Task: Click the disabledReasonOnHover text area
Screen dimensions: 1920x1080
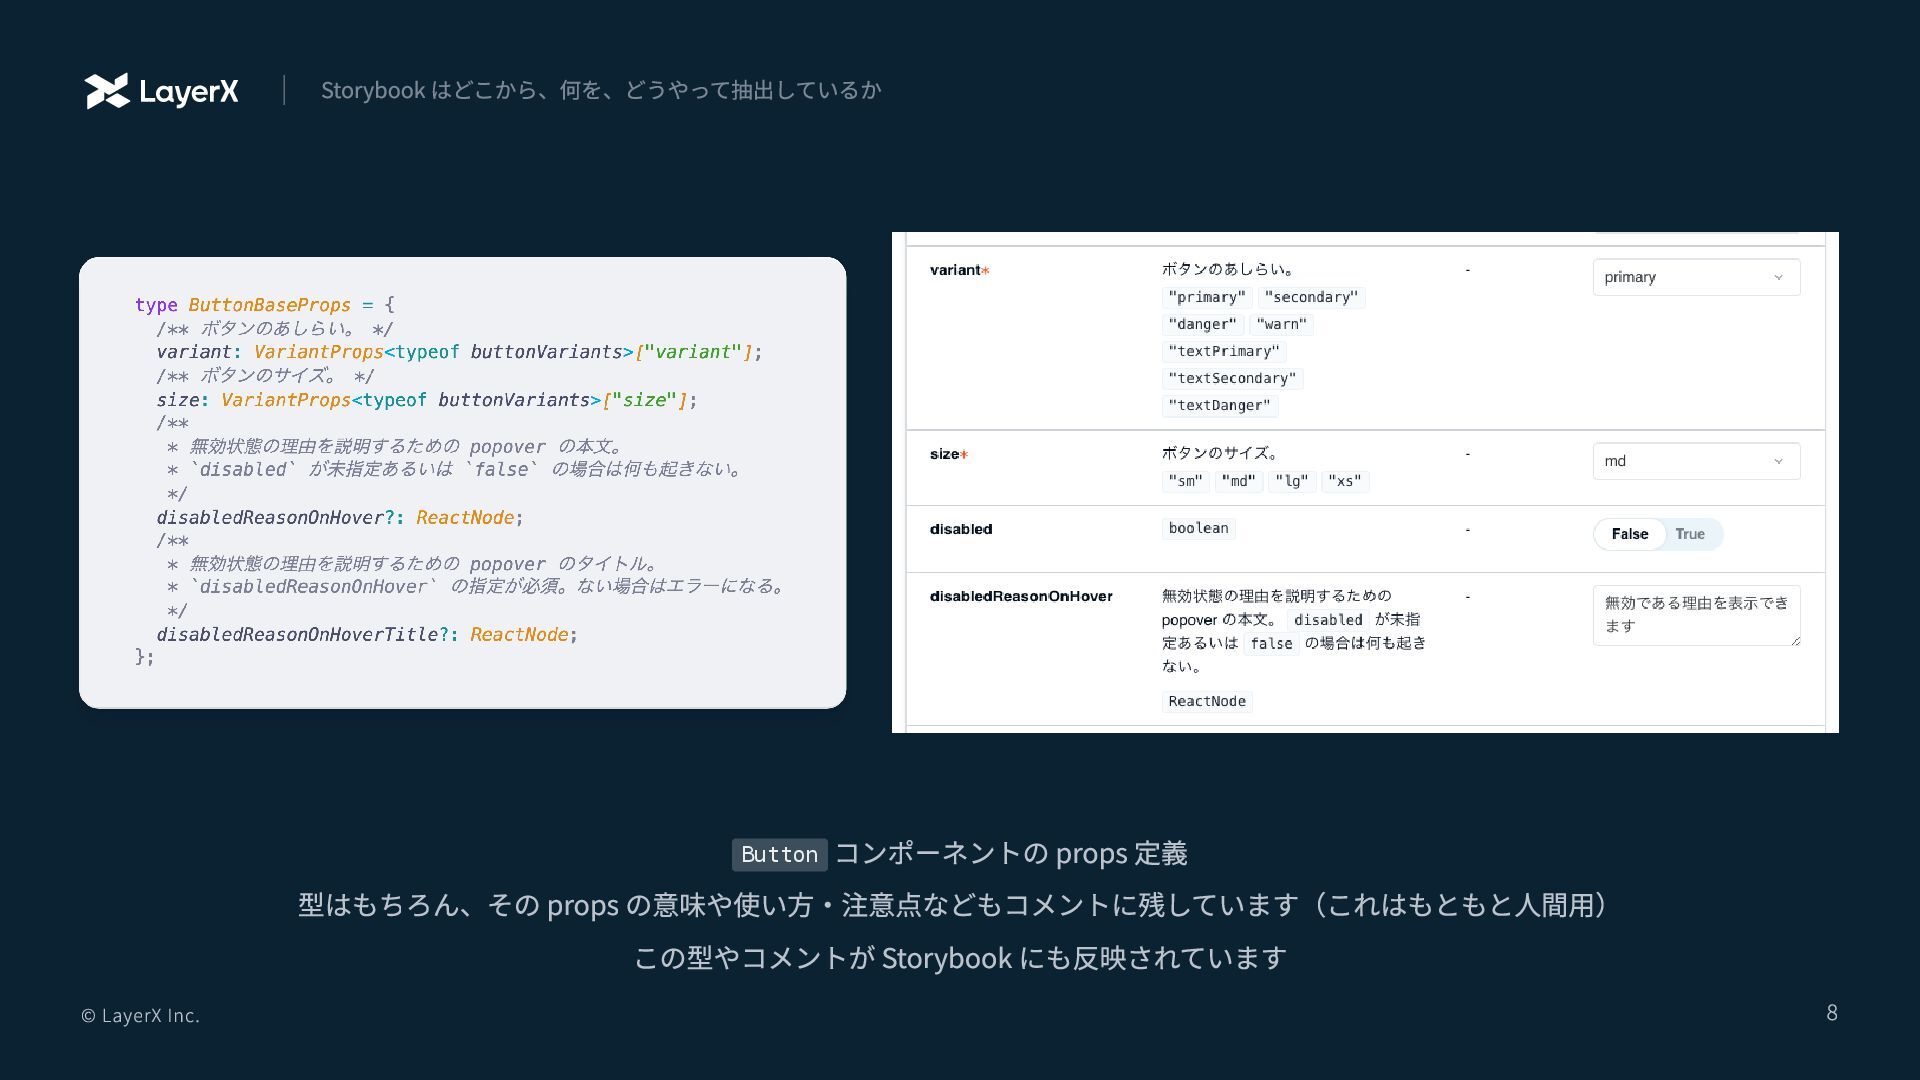Action: coord(1695,614)
